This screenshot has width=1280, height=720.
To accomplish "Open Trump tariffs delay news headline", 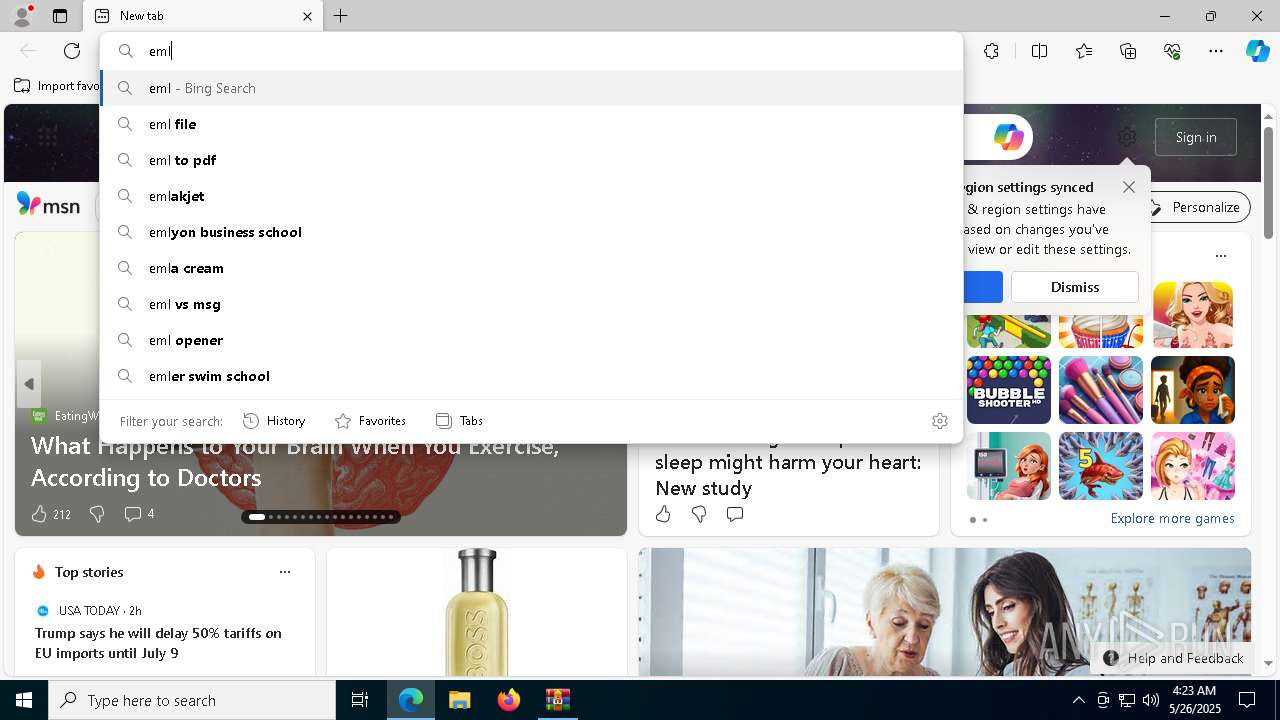I will (x=158, y=643).
